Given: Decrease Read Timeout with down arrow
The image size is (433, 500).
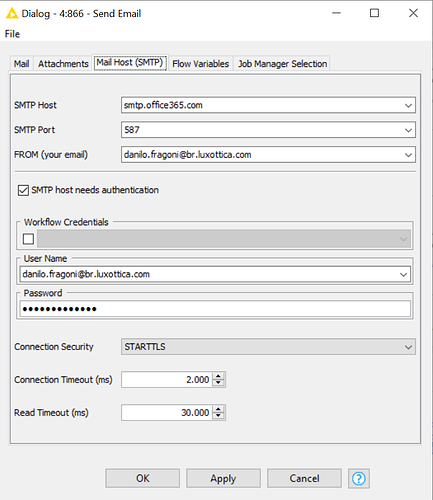Looking at the screenshot, I should coord(218,416).
